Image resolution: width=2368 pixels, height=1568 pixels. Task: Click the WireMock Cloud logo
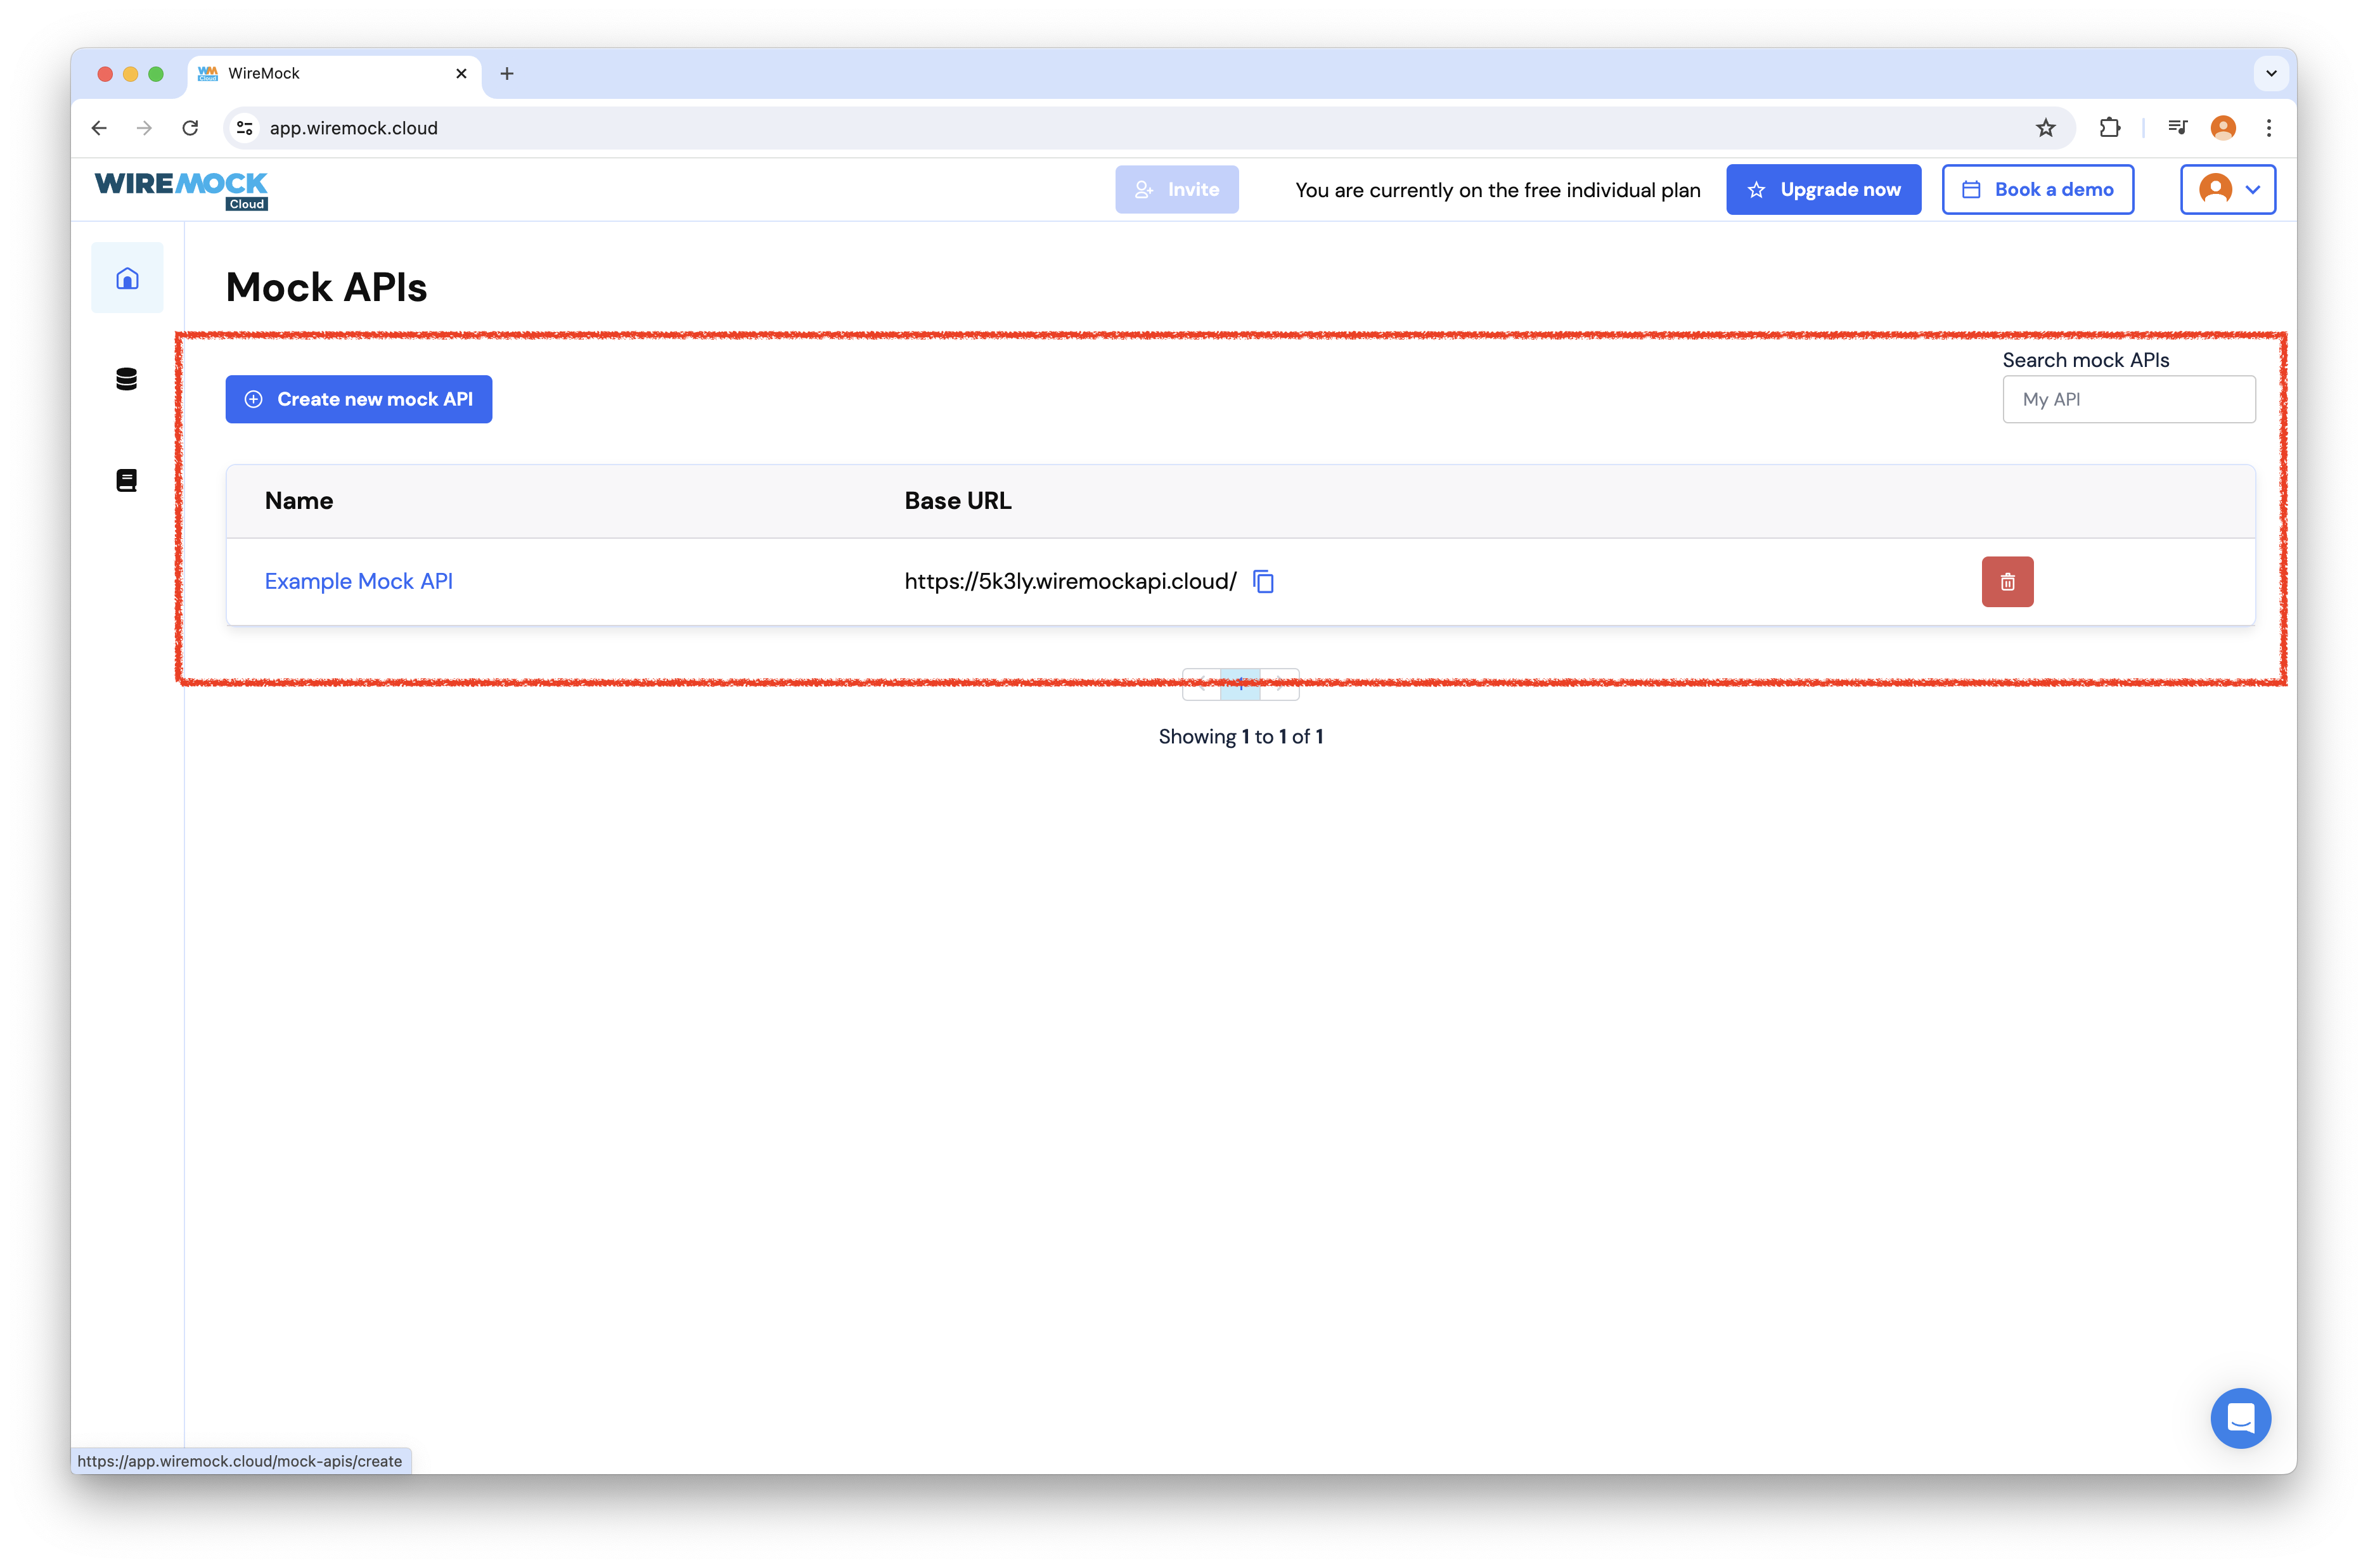[x=181, y=190]
